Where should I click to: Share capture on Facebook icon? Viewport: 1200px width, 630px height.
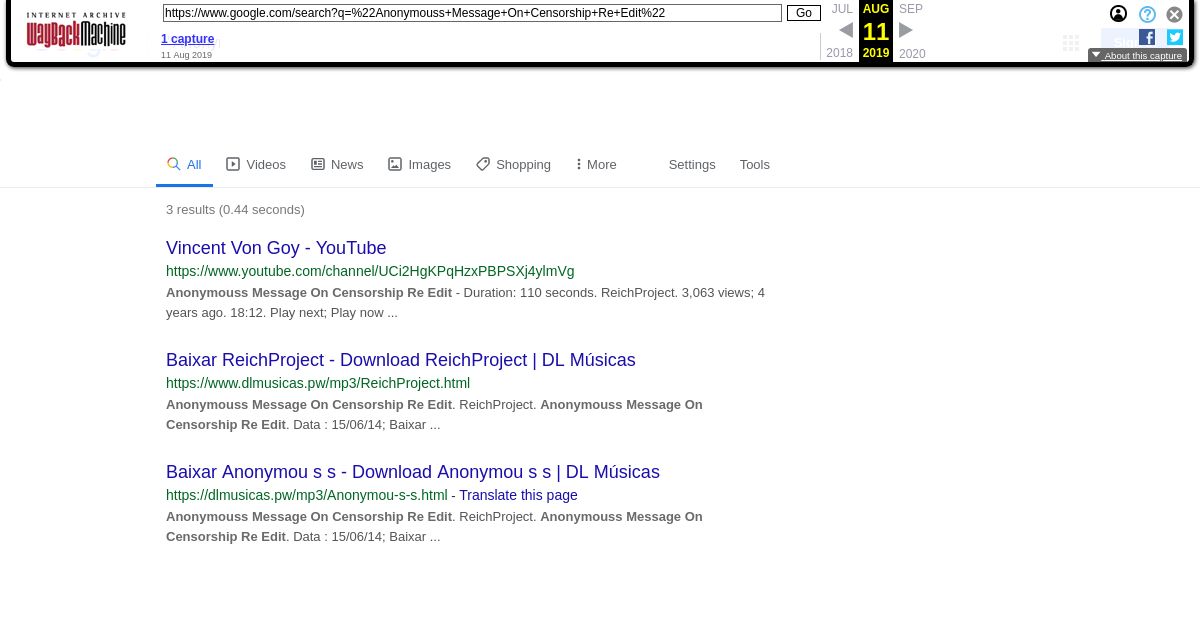coord(1147,37)
